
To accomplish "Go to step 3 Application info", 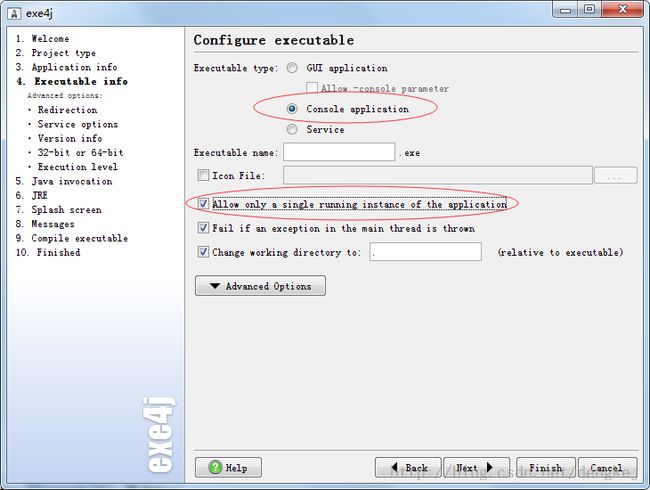I will click(x=67, y=67).
